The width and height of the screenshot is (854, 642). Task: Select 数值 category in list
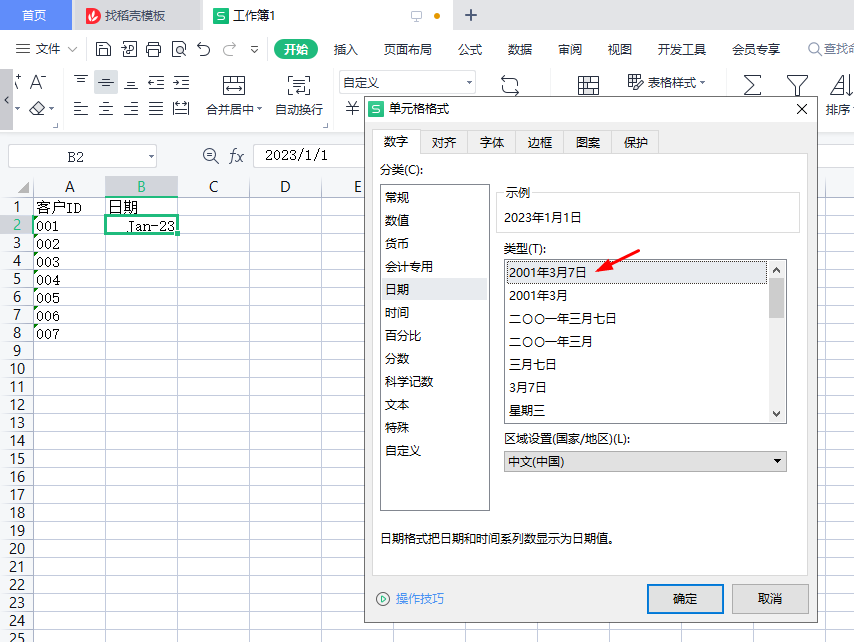point(434,220)
